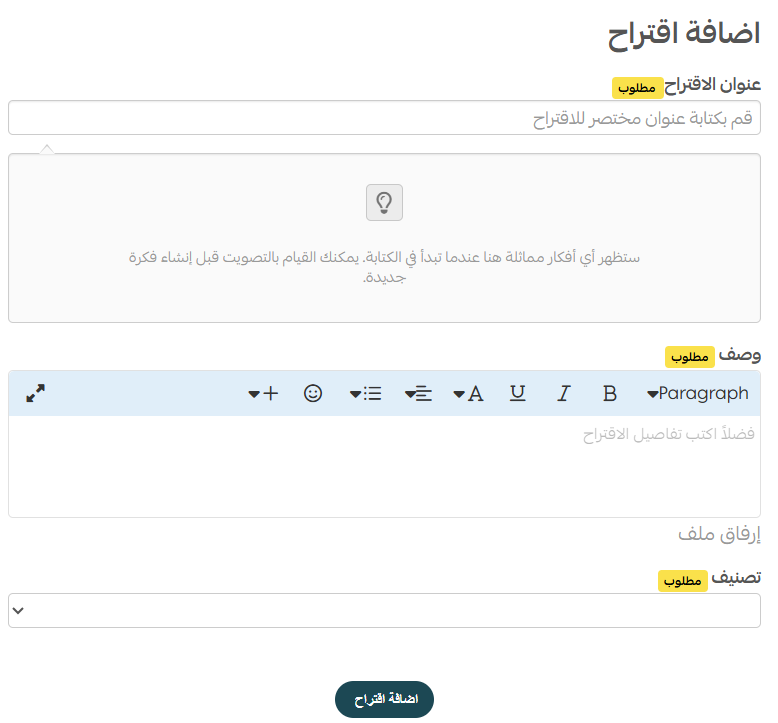Click the lightbulb icon in the ideas panel
Viewport: 778px width, 723px height.
pos(384,202)
